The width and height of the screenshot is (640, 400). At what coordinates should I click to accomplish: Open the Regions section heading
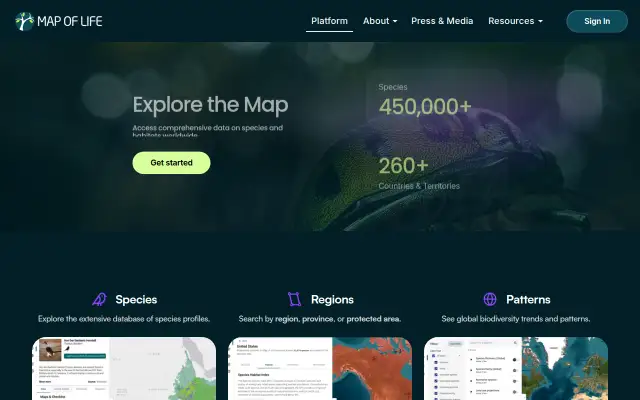coord(332,300)
